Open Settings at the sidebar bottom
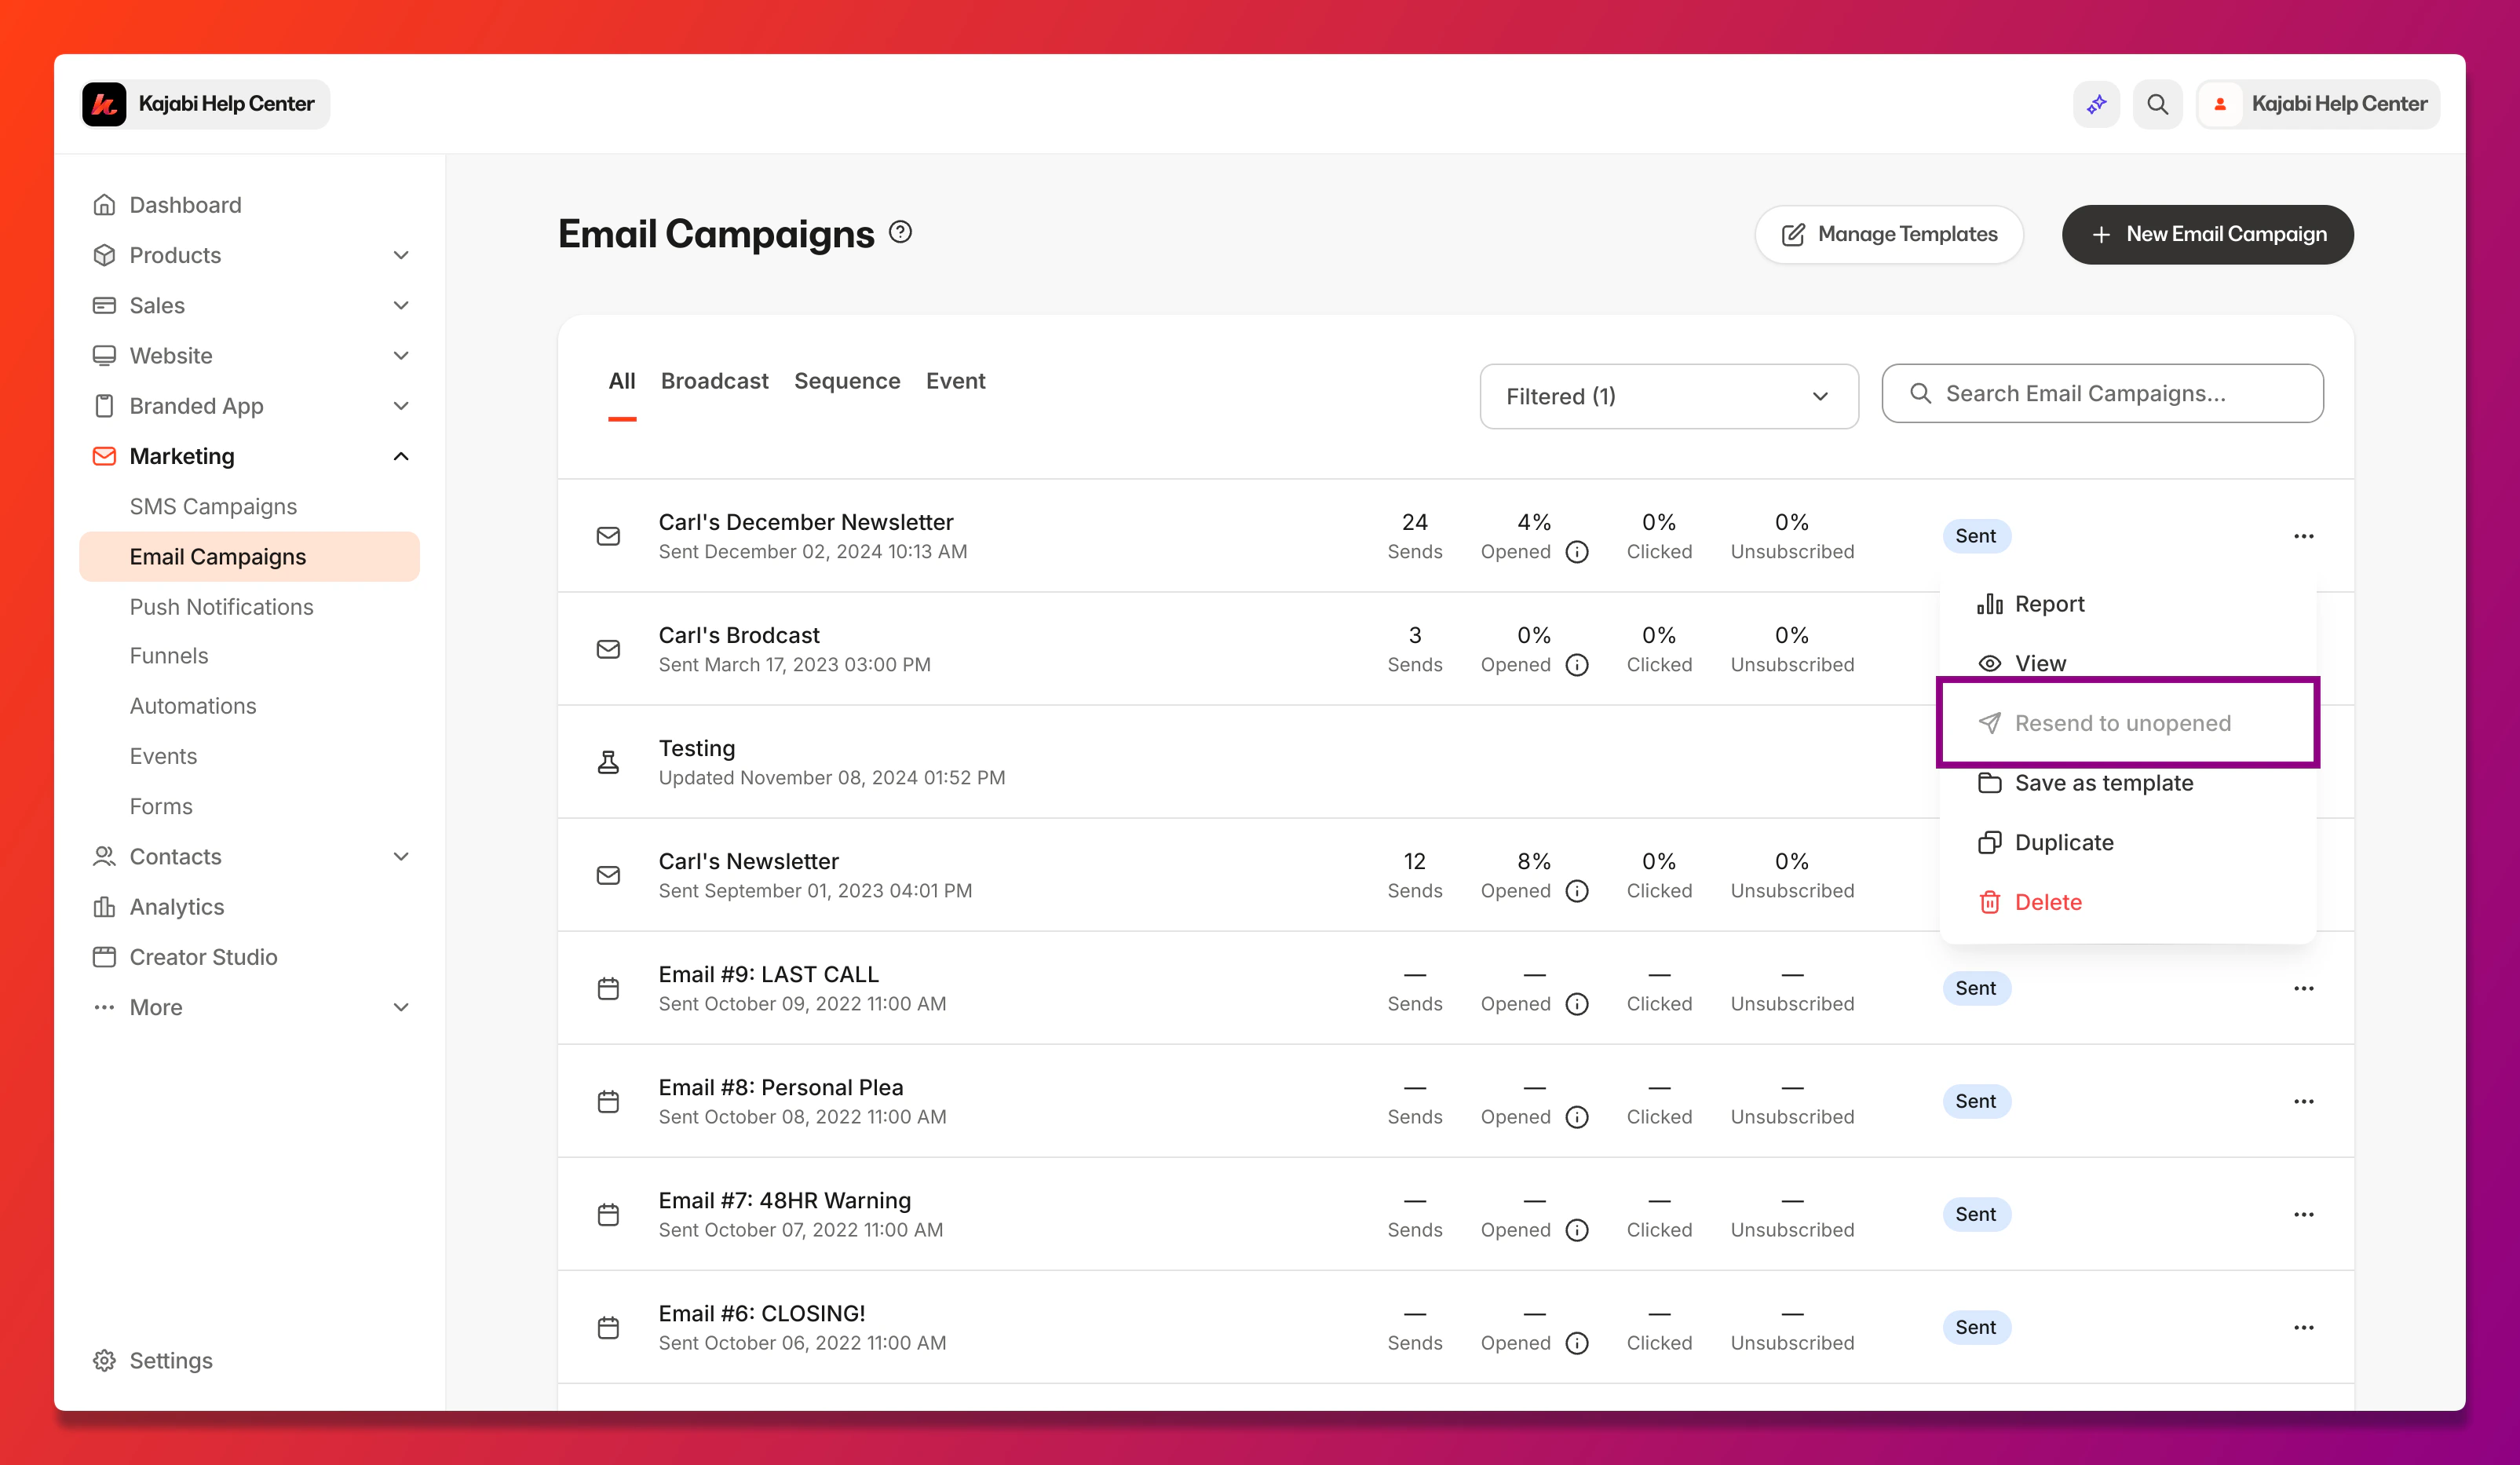 [170, 1360]
